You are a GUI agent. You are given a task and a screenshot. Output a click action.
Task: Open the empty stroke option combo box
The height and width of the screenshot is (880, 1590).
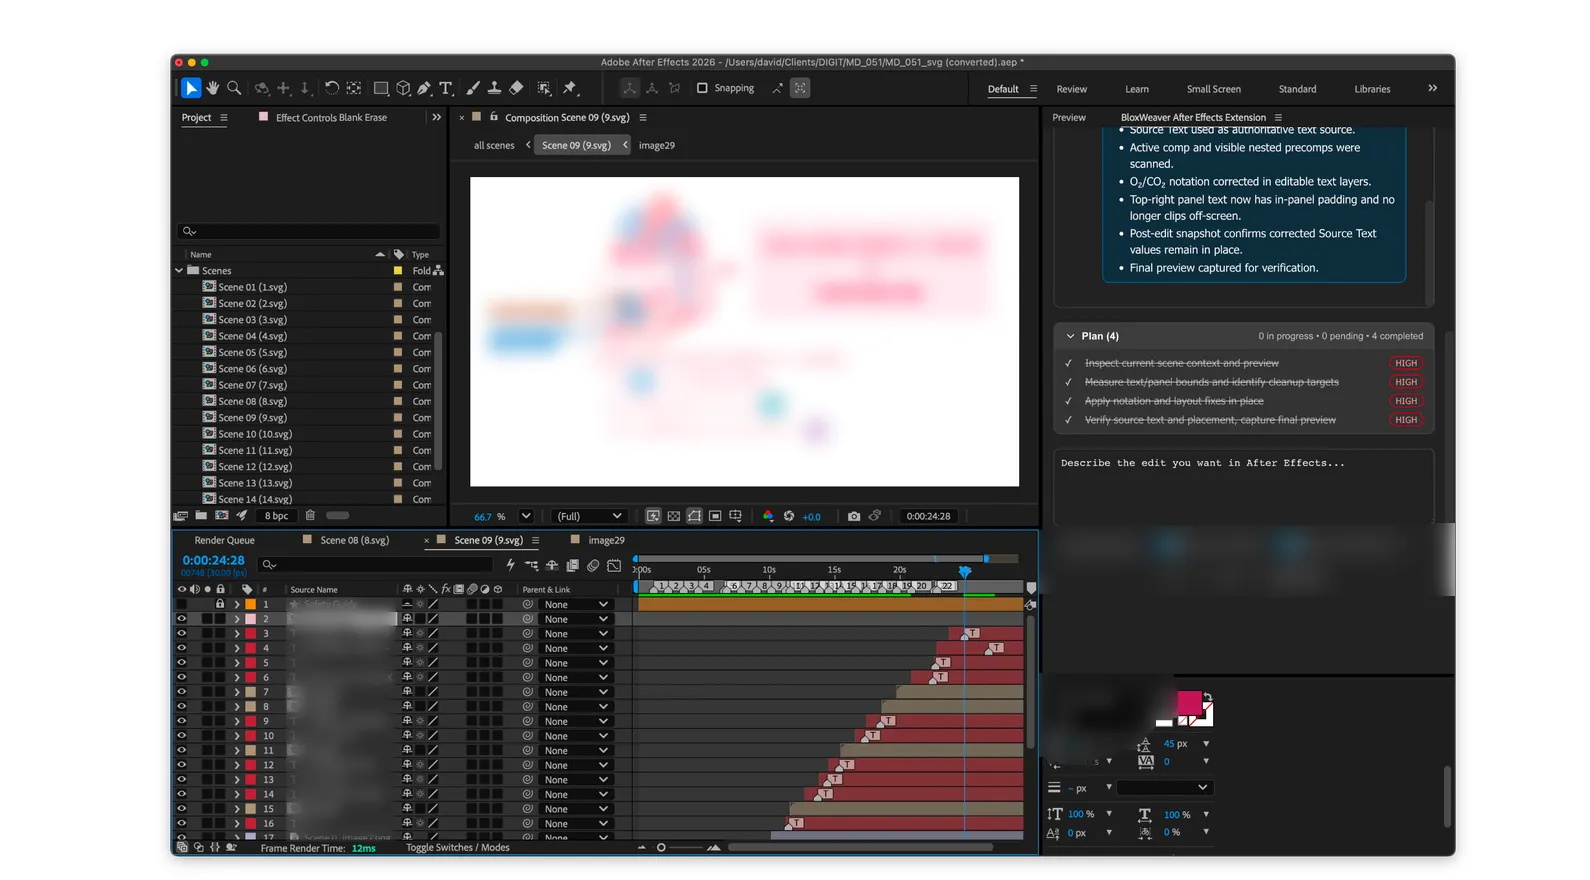pos(1163,788)
